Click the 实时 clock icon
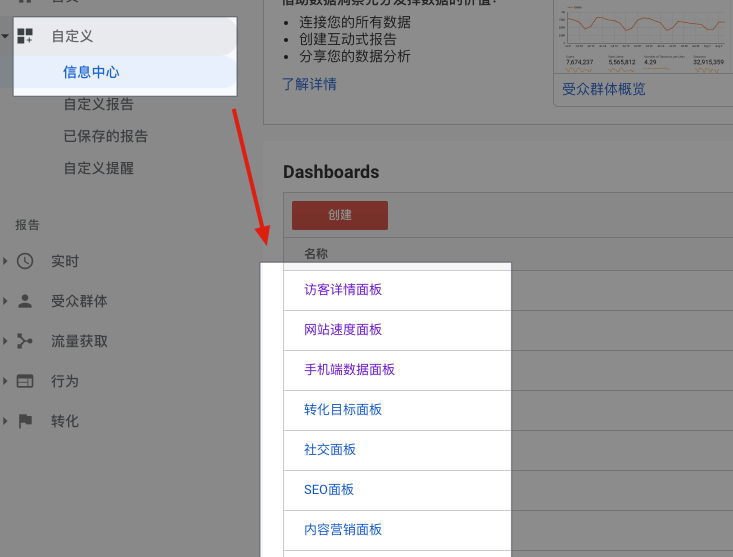Viewport: 733px width, 557px height. [x=25, y=261]
